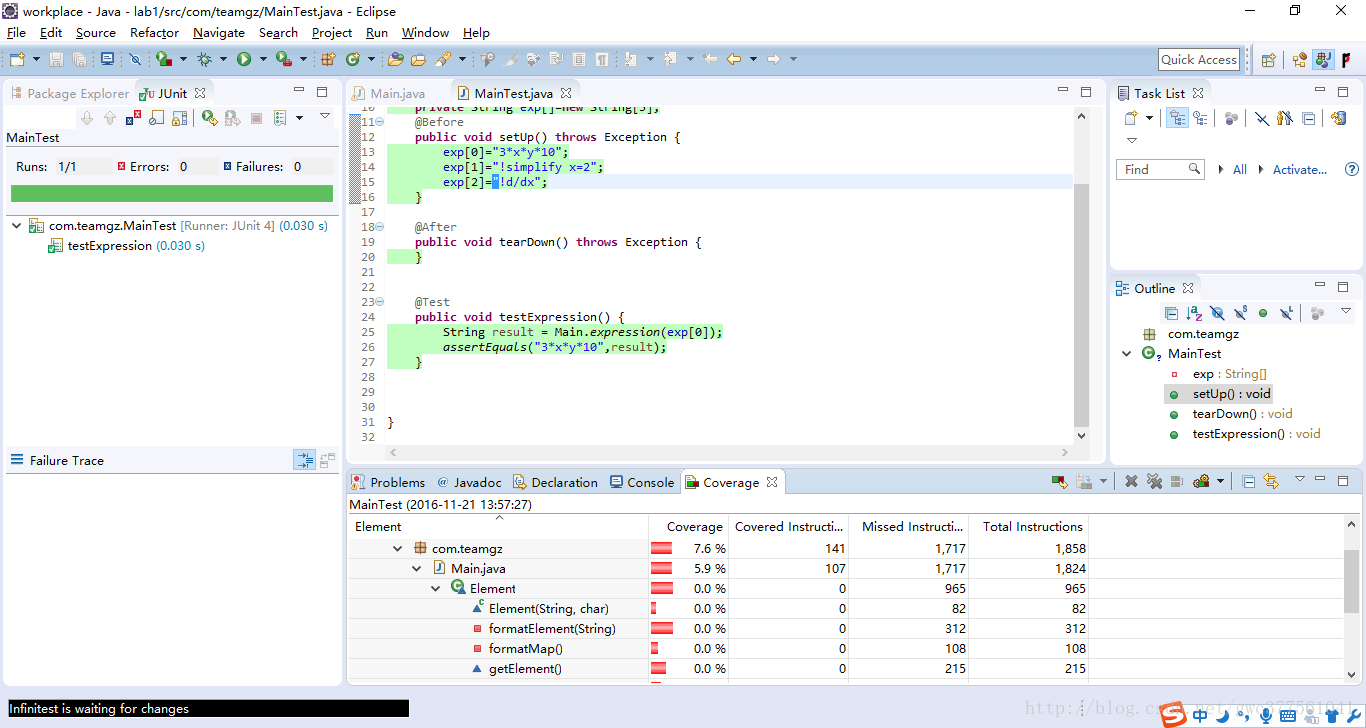Image resolution: width=1366 pixels, height=728 pixels.
Task: Click Collapse All icon in Coverage view
Action: 1248,482
